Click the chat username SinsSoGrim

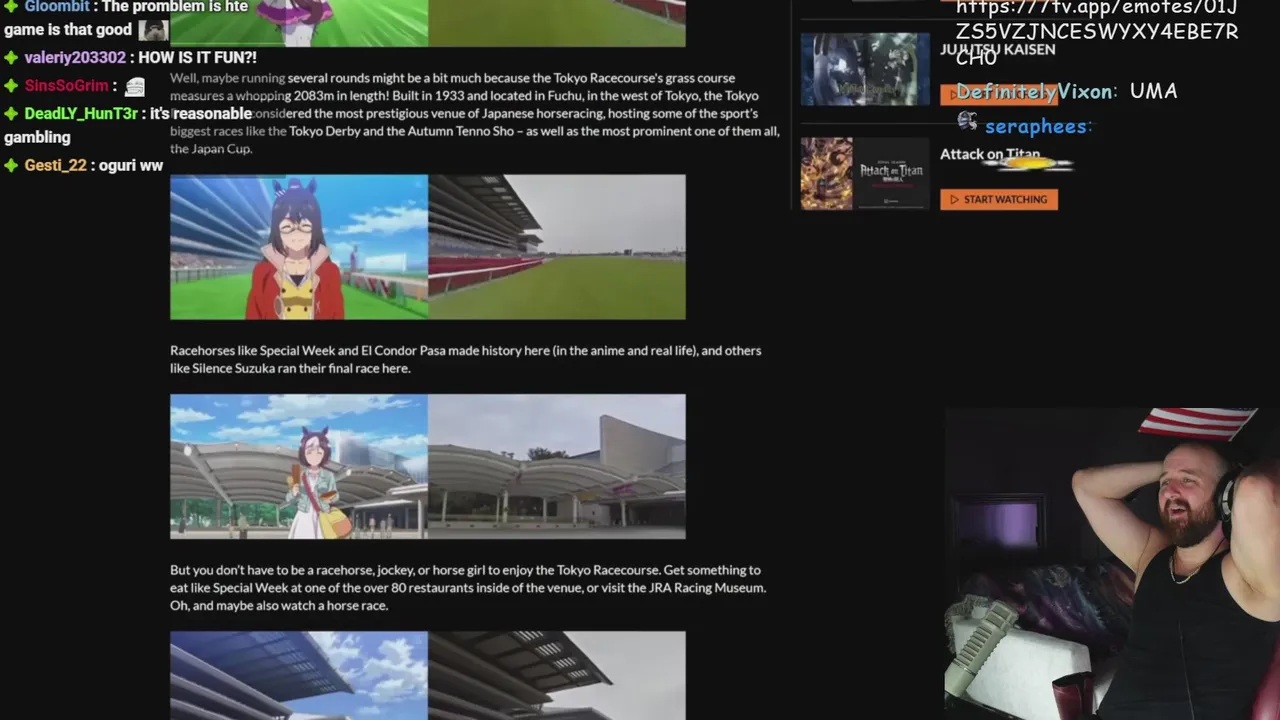pos(66,86)
